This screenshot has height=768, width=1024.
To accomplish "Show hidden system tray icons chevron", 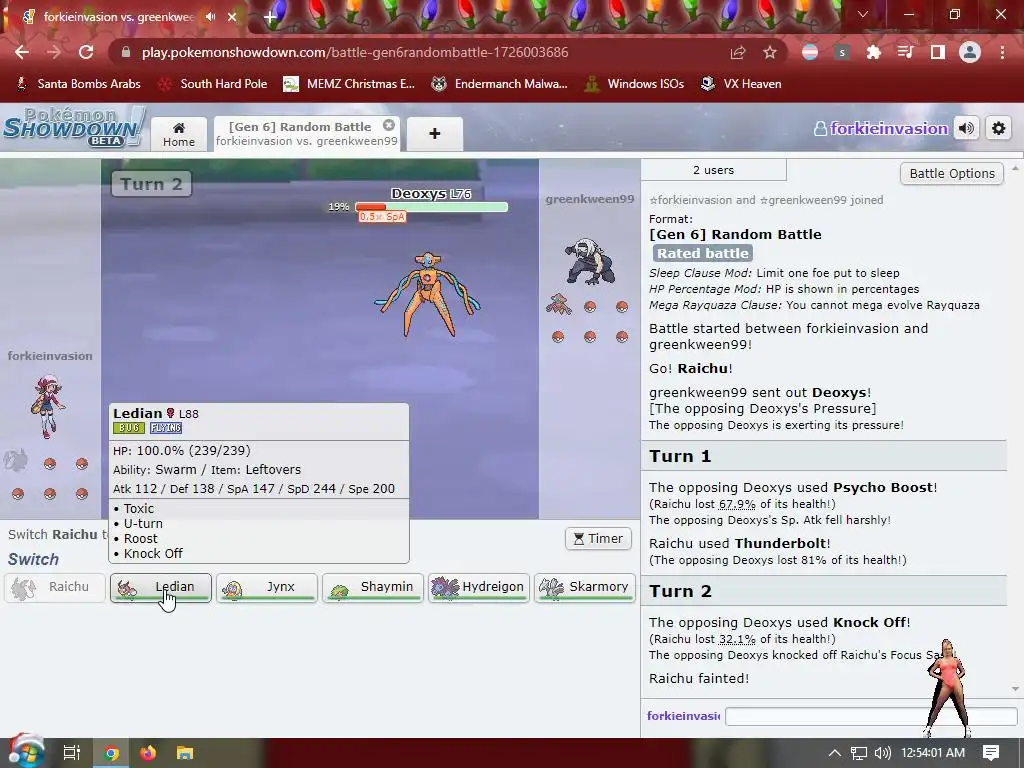I will [835, 753].
